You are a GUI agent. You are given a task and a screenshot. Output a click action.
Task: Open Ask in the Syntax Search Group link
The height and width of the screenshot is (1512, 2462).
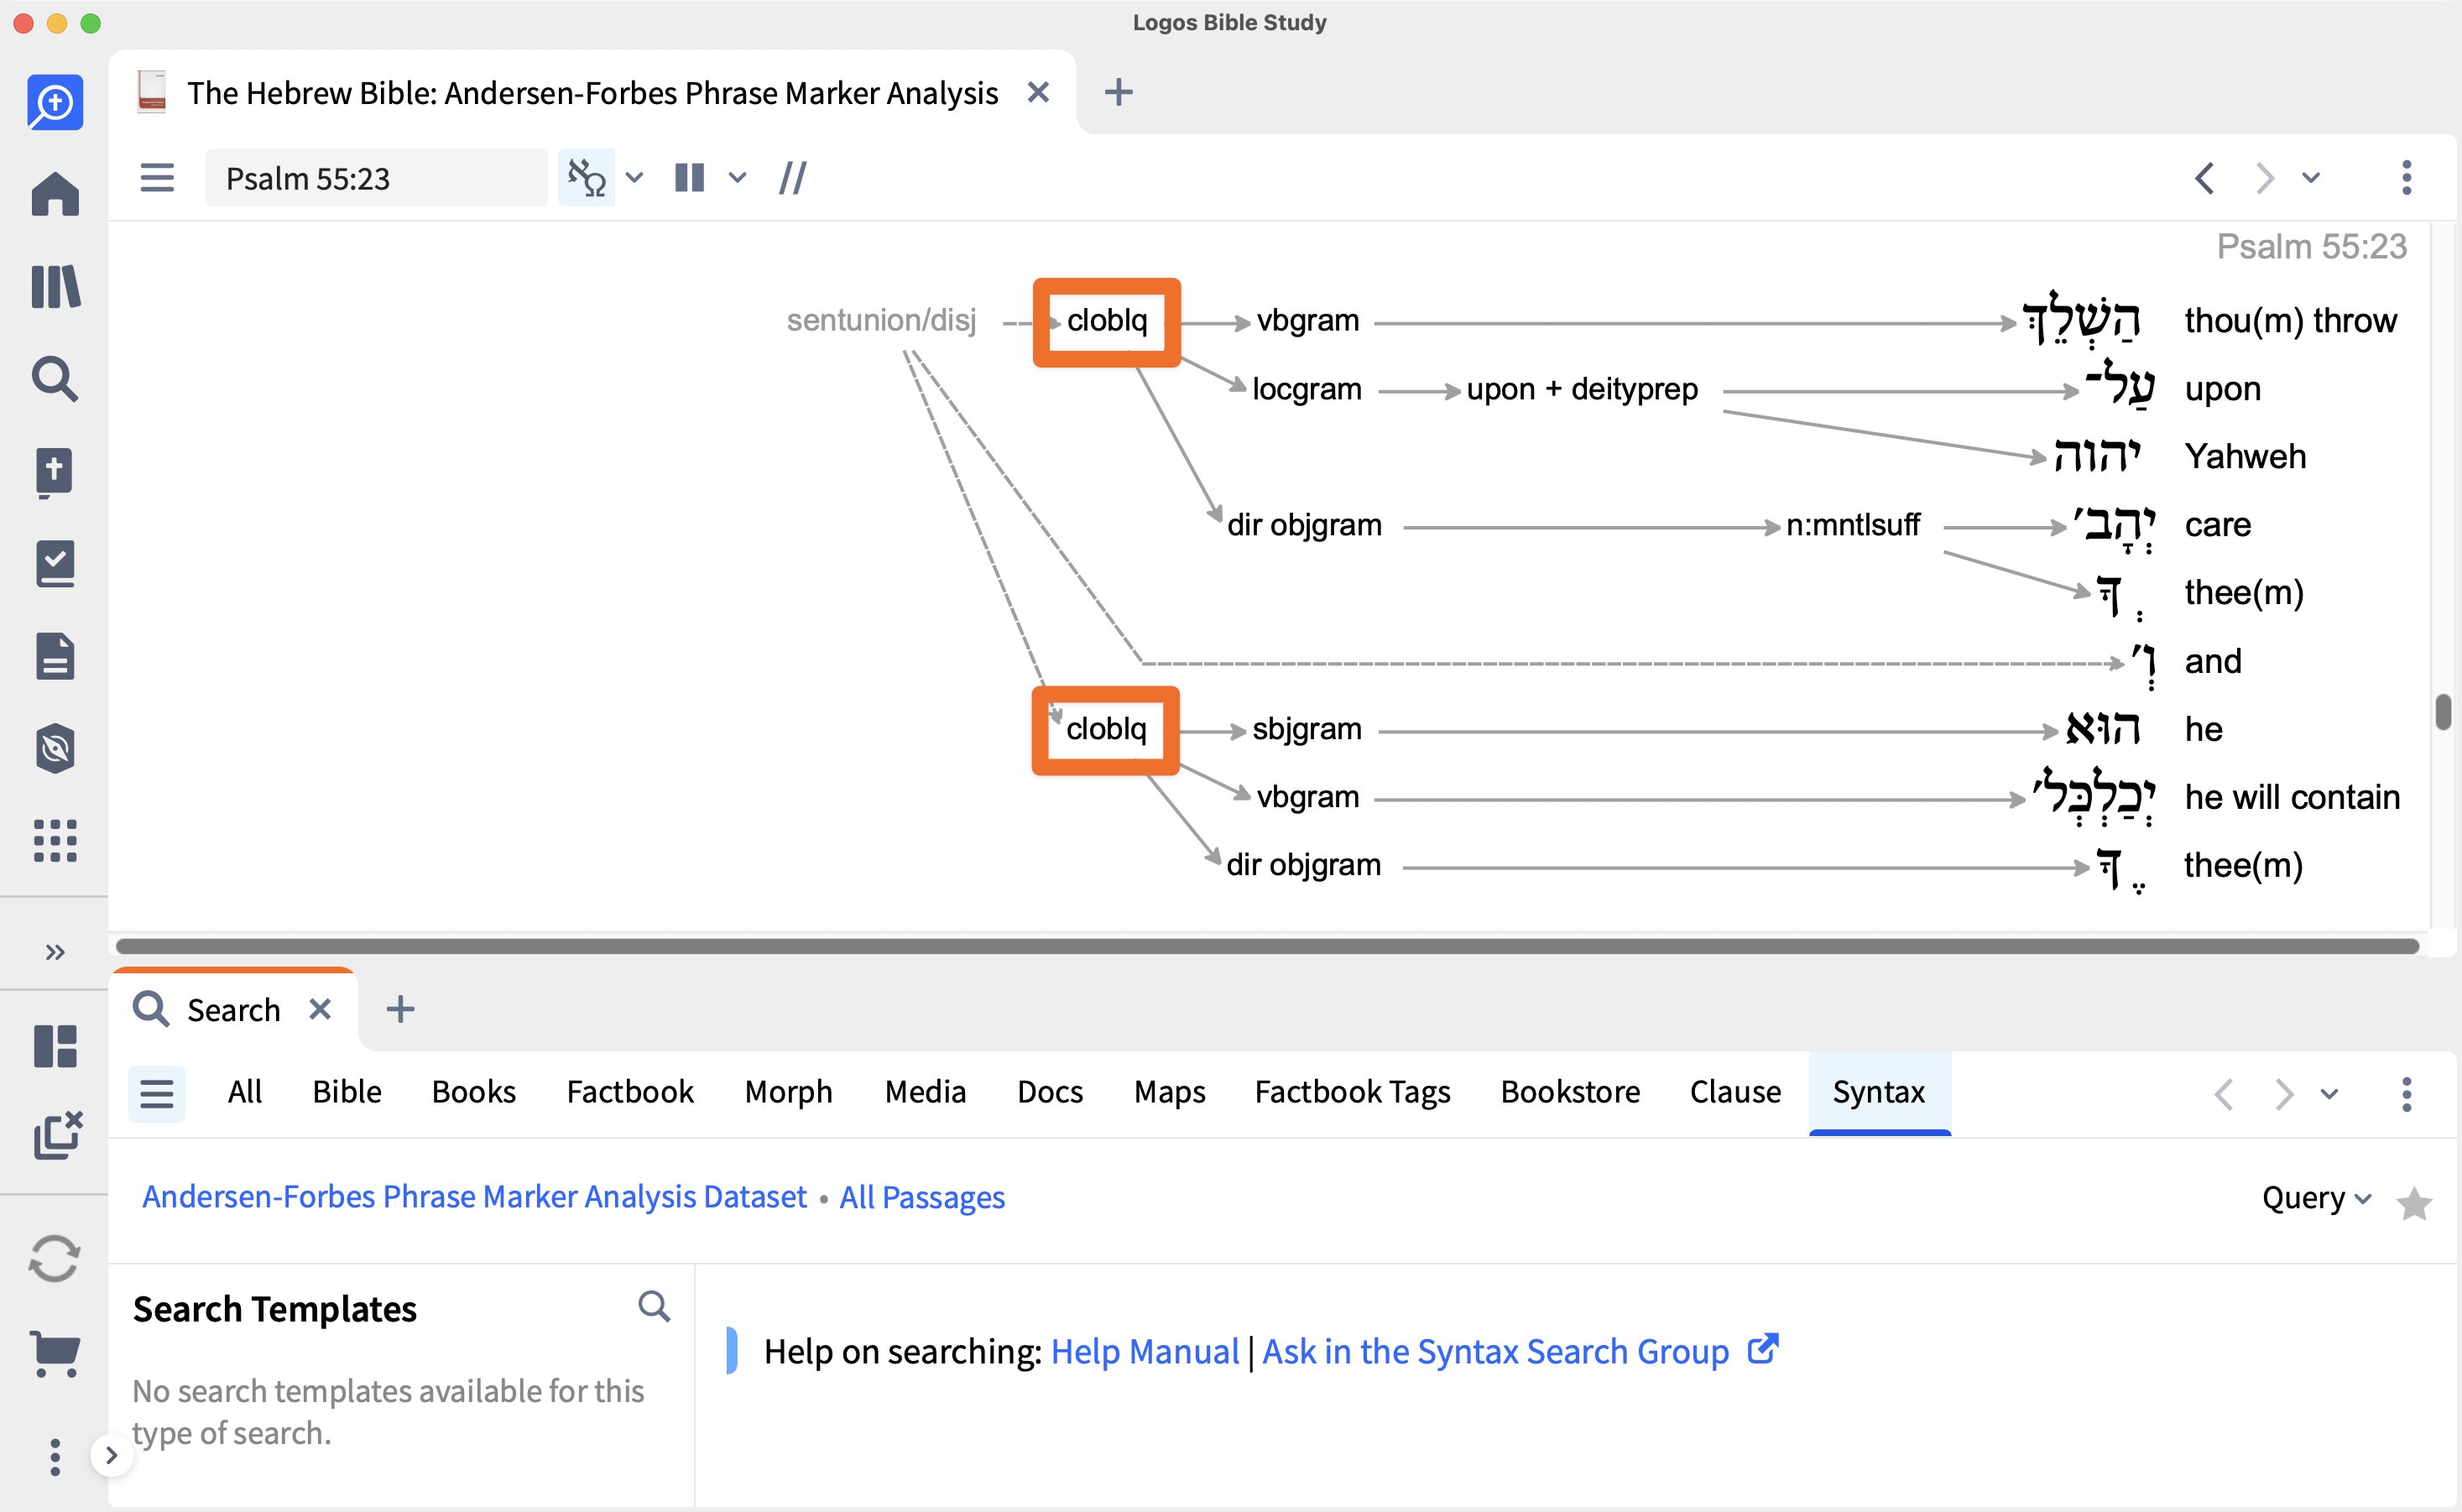coord(1495,1351)
